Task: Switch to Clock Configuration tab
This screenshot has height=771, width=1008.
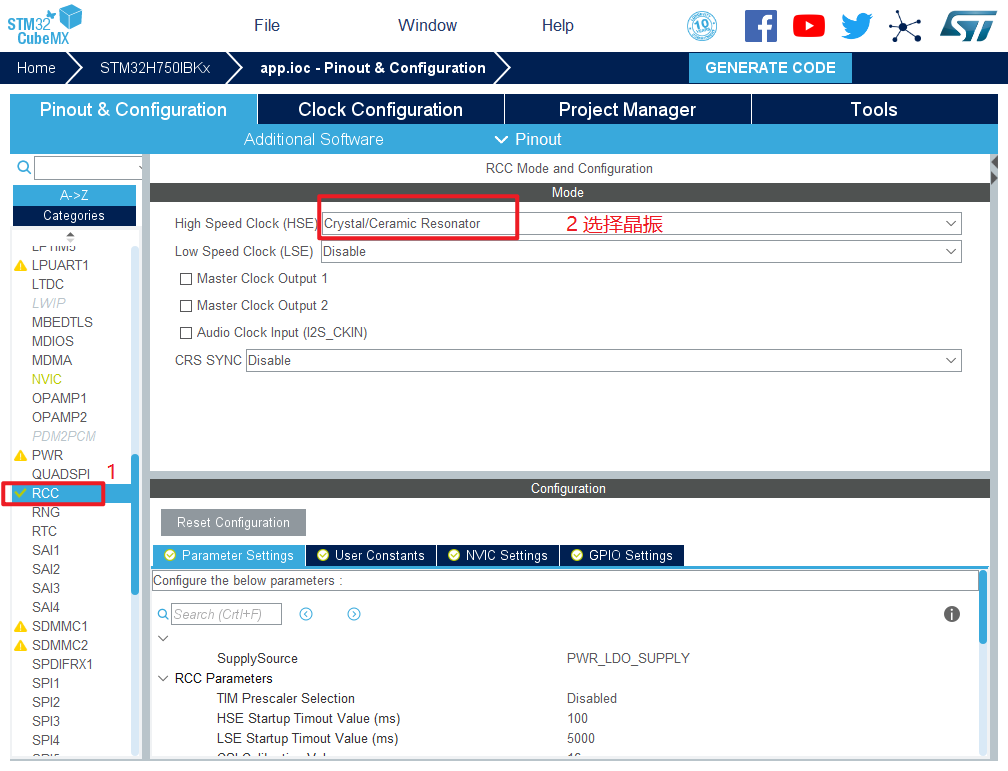Action: tap(380, 110)
